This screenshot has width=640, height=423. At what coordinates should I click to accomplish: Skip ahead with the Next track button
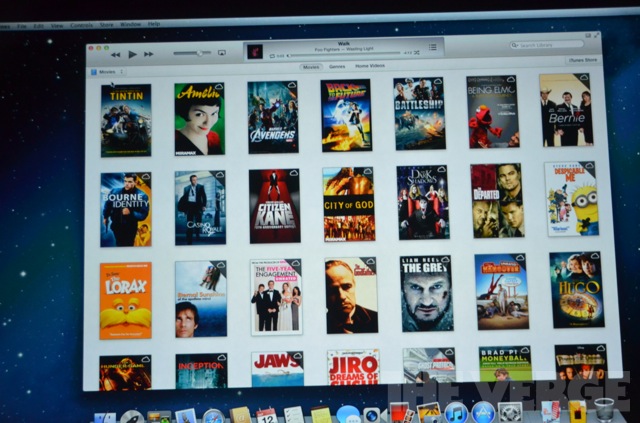click(x=148, y=54)
